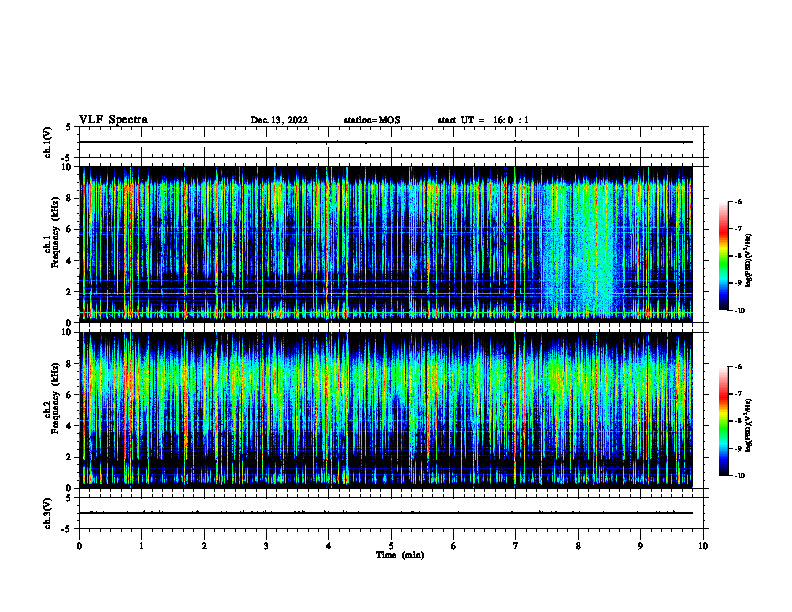The width and height of the screenshot is (792, 612).
Task: Click time axis tick label "4"
Action: pos(328,546)
